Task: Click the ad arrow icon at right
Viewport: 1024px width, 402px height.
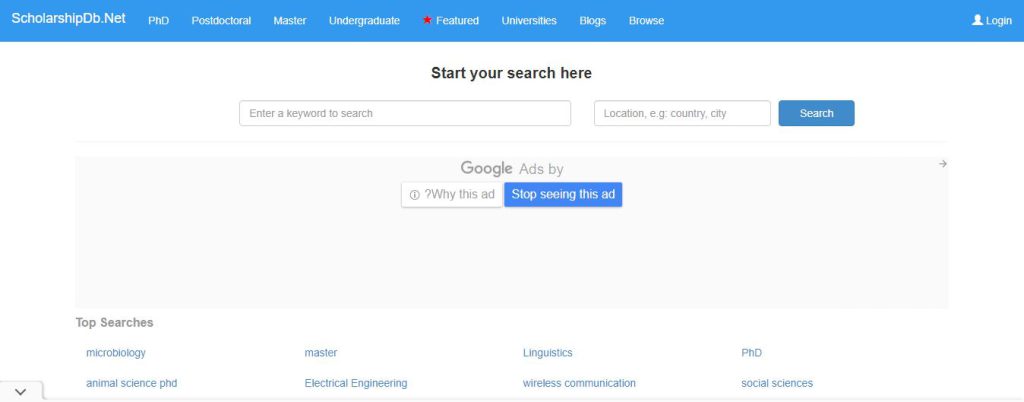Action: point(942,164)
